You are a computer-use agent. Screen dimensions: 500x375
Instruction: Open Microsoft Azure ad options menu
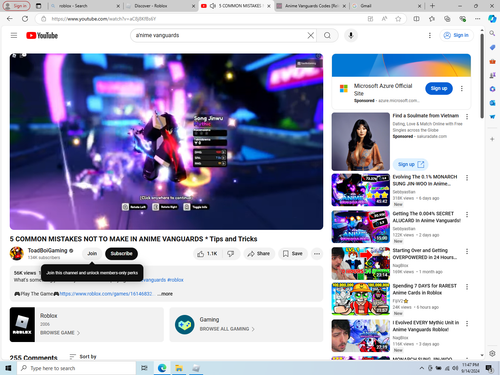click(x=462, y=88)
